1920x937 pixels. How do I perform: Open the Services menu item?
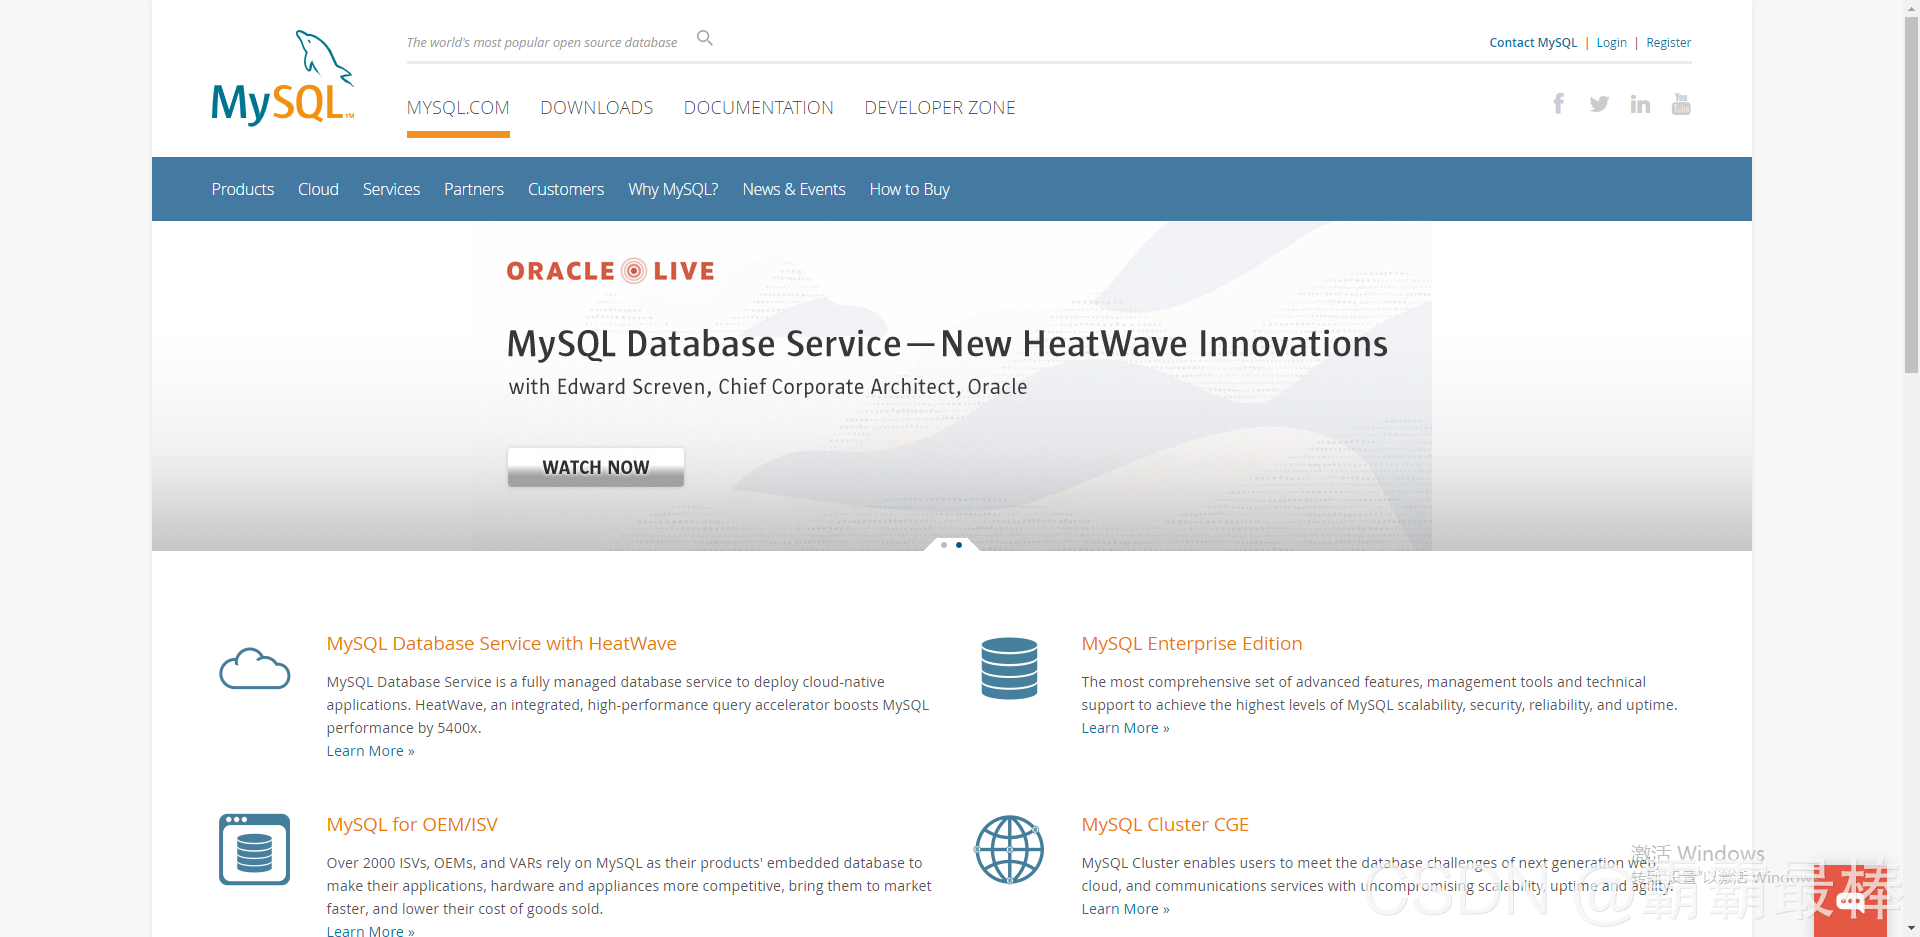click(391, 189)
